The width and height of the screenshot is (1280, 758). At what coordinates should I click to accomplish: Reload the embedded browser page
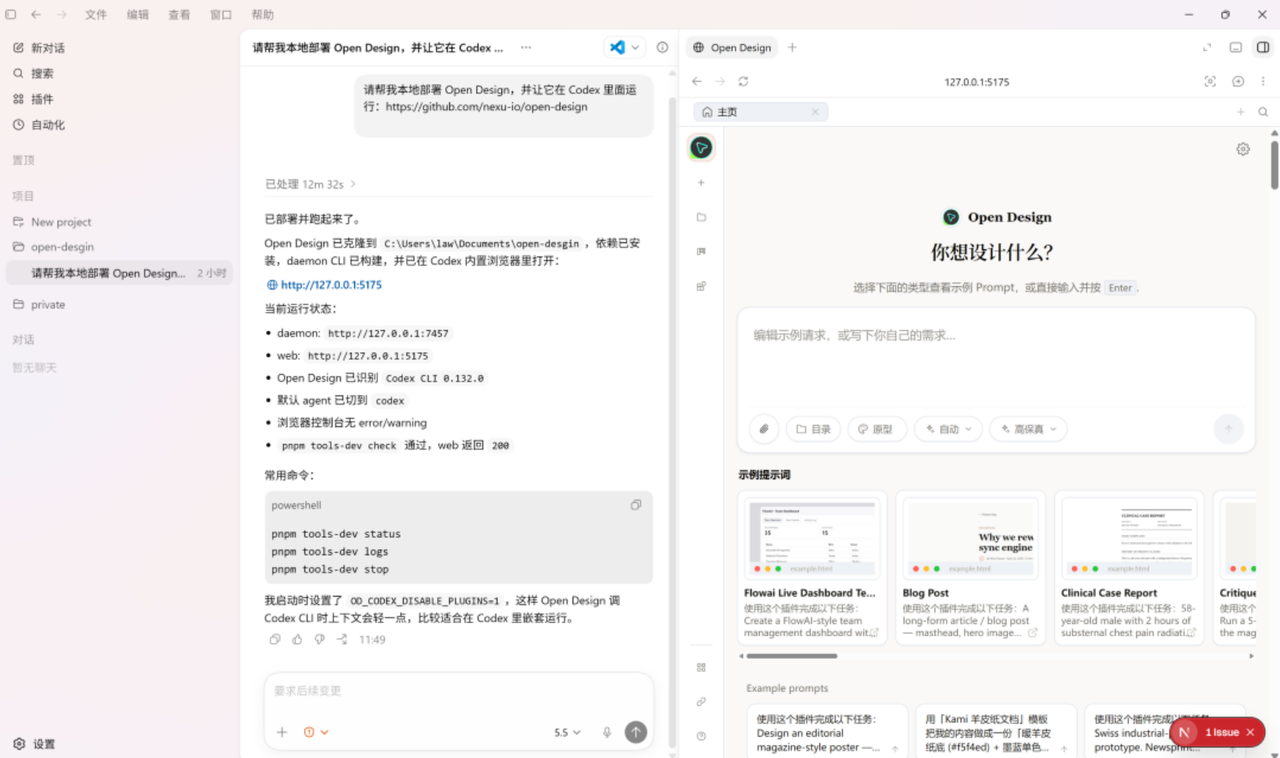tap(743, 81)
